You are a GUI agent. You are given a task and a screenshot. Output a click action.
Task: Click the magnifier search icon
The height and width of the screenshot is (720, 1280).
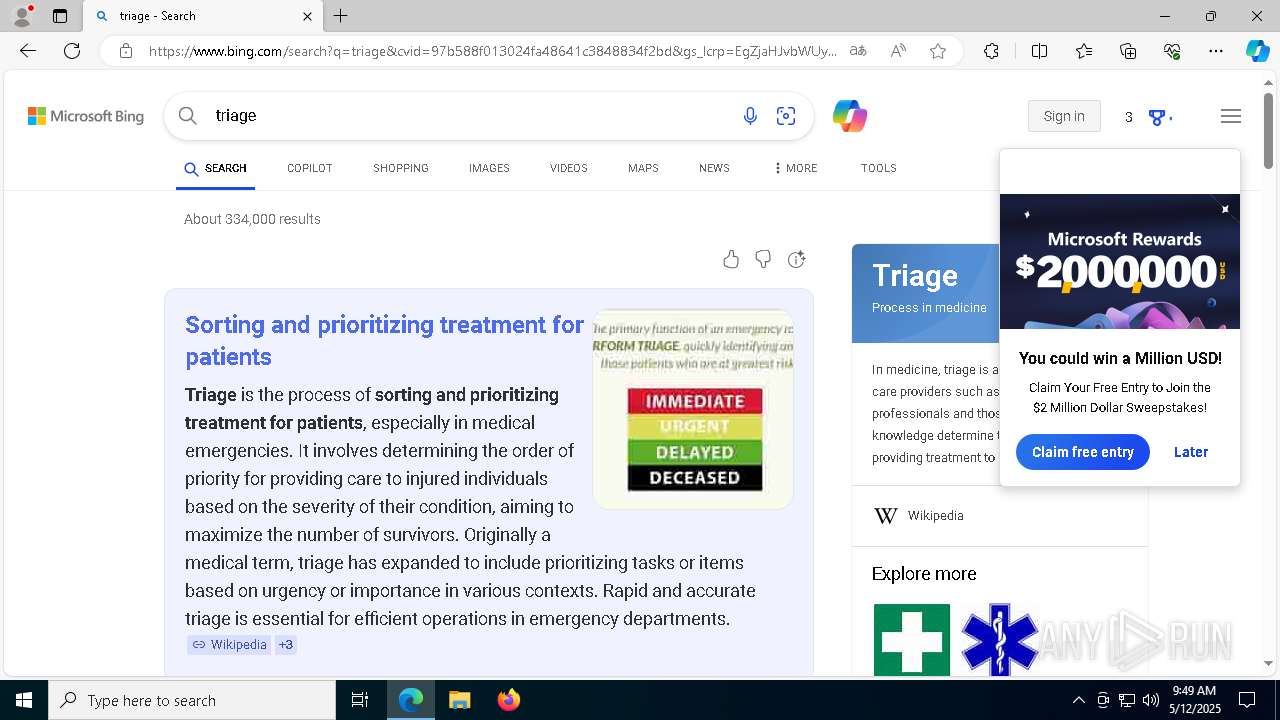coord(187,116)
